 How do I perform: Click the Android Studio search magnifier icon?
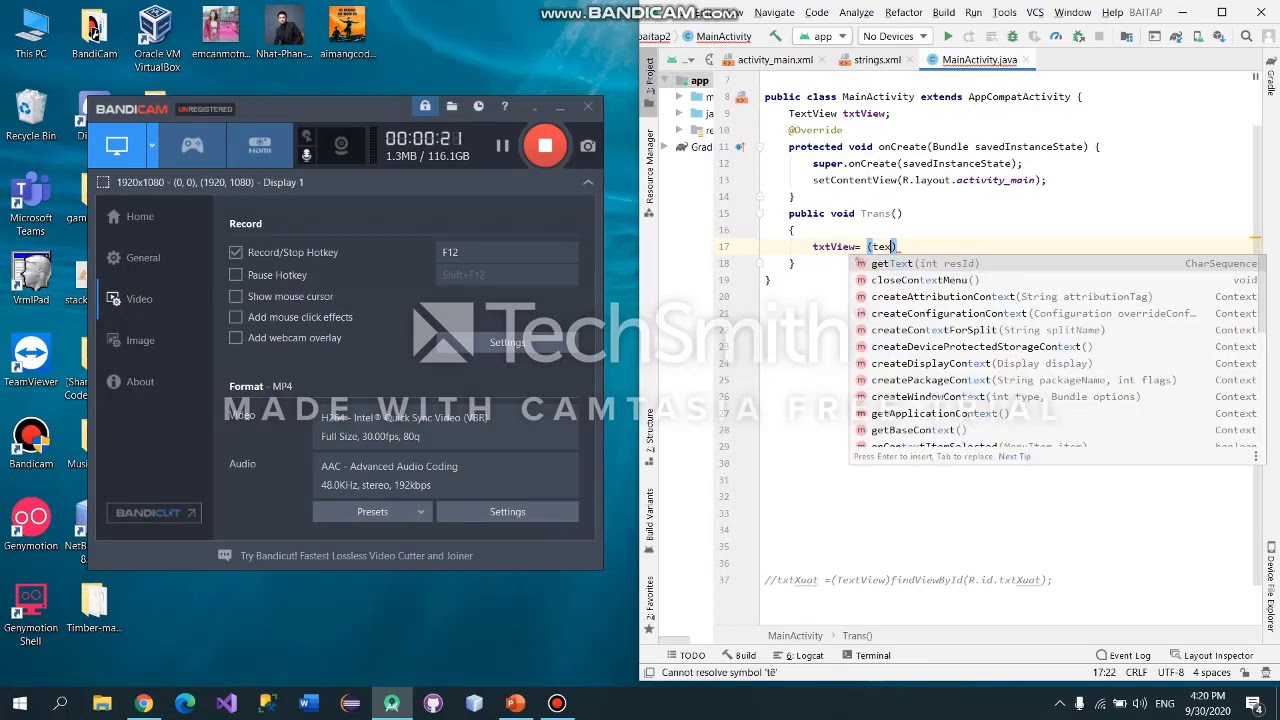pyautogui.click(x=1247, y=36)
